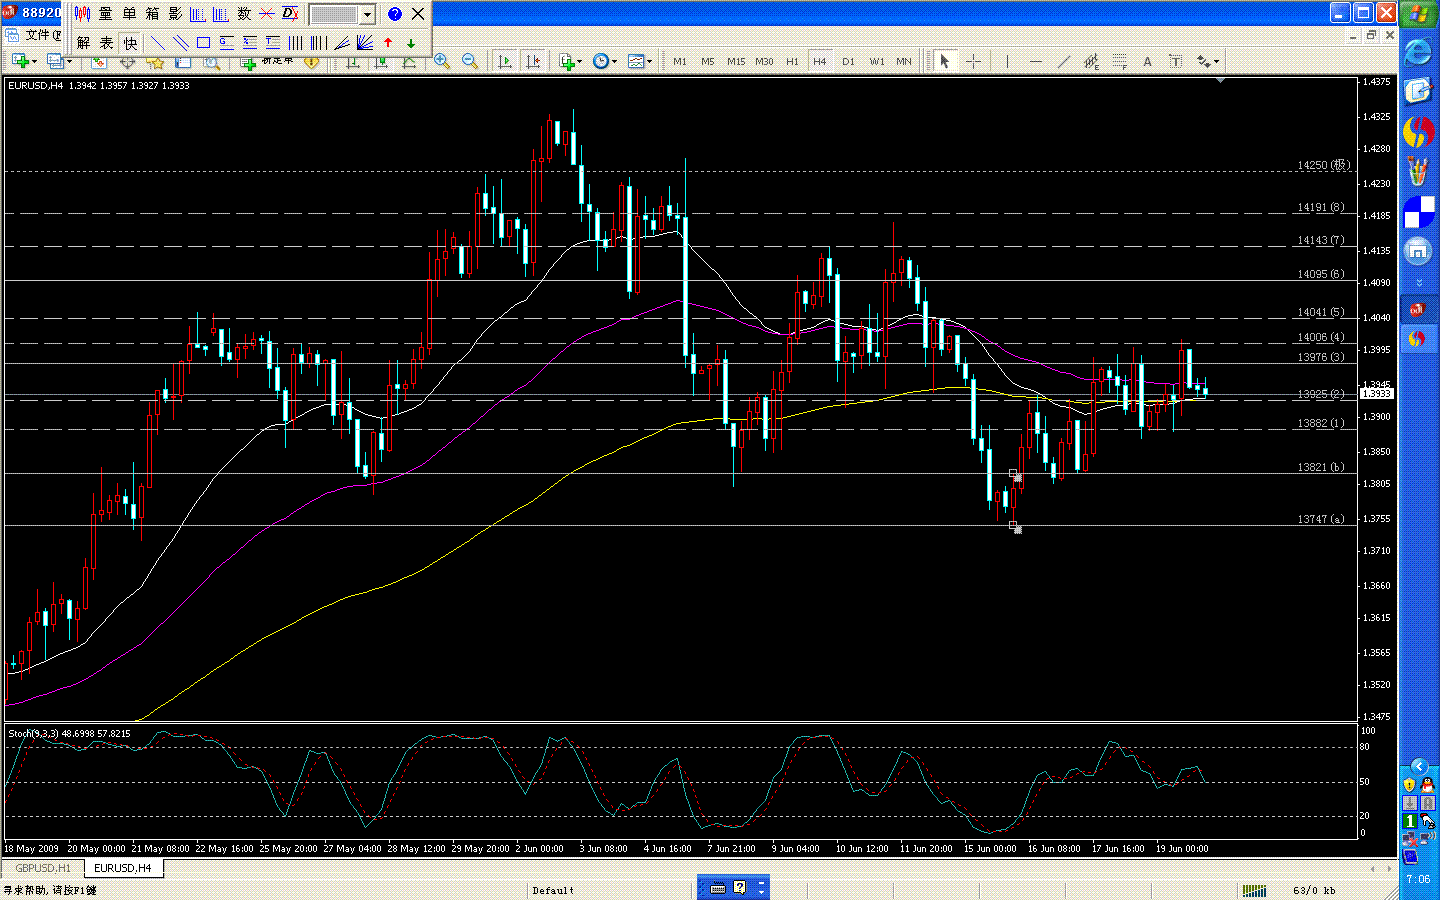Expand the arrows tool dropdown arrow
Image resolution: width=1440 pixels, height=900 pixels.
tap(1216, 62)
